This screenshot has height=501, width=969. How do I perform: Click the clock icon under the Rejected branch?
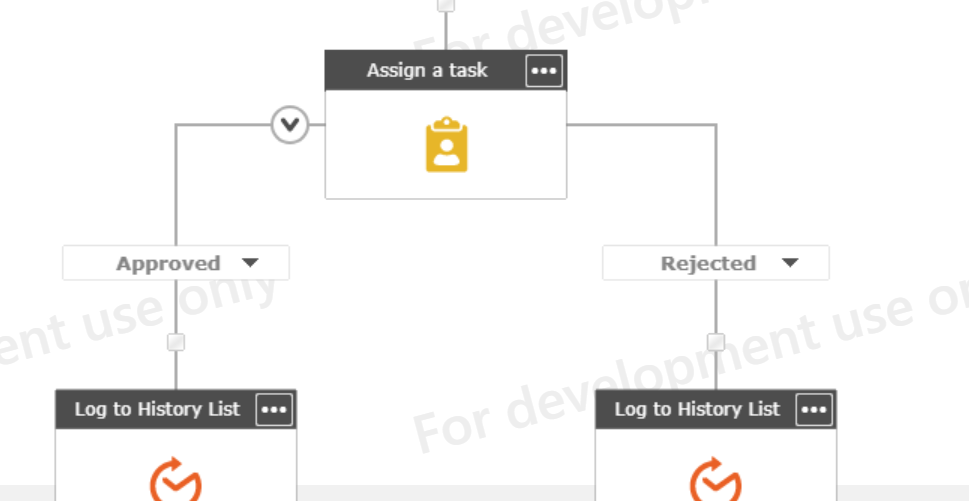716,480
